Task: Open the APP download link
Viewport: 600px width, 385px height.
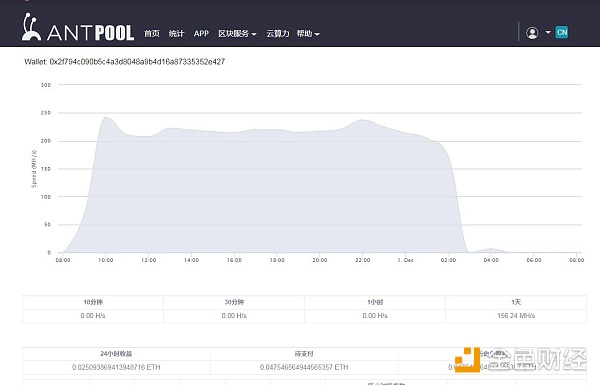Action: click(201, 34)
